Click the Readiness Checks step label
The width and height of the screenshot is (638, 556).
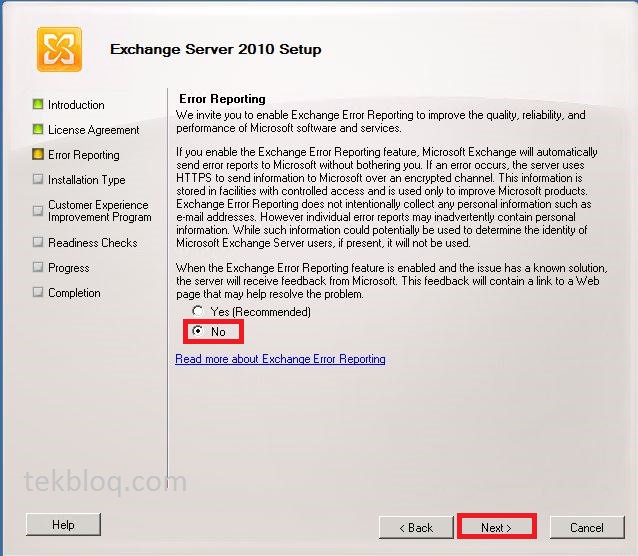click(93, 243)
